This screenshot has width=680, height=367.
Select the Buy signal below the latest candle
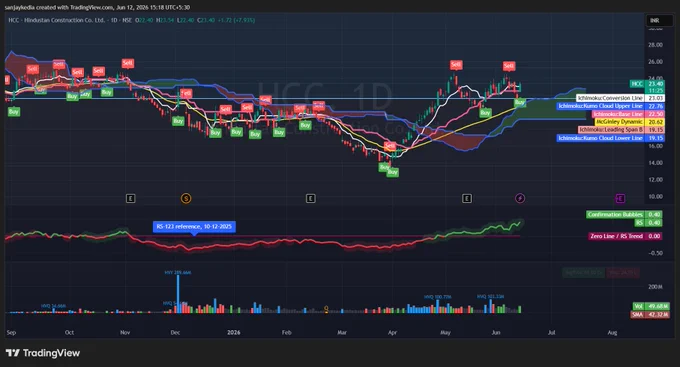[x=520, y=102]
